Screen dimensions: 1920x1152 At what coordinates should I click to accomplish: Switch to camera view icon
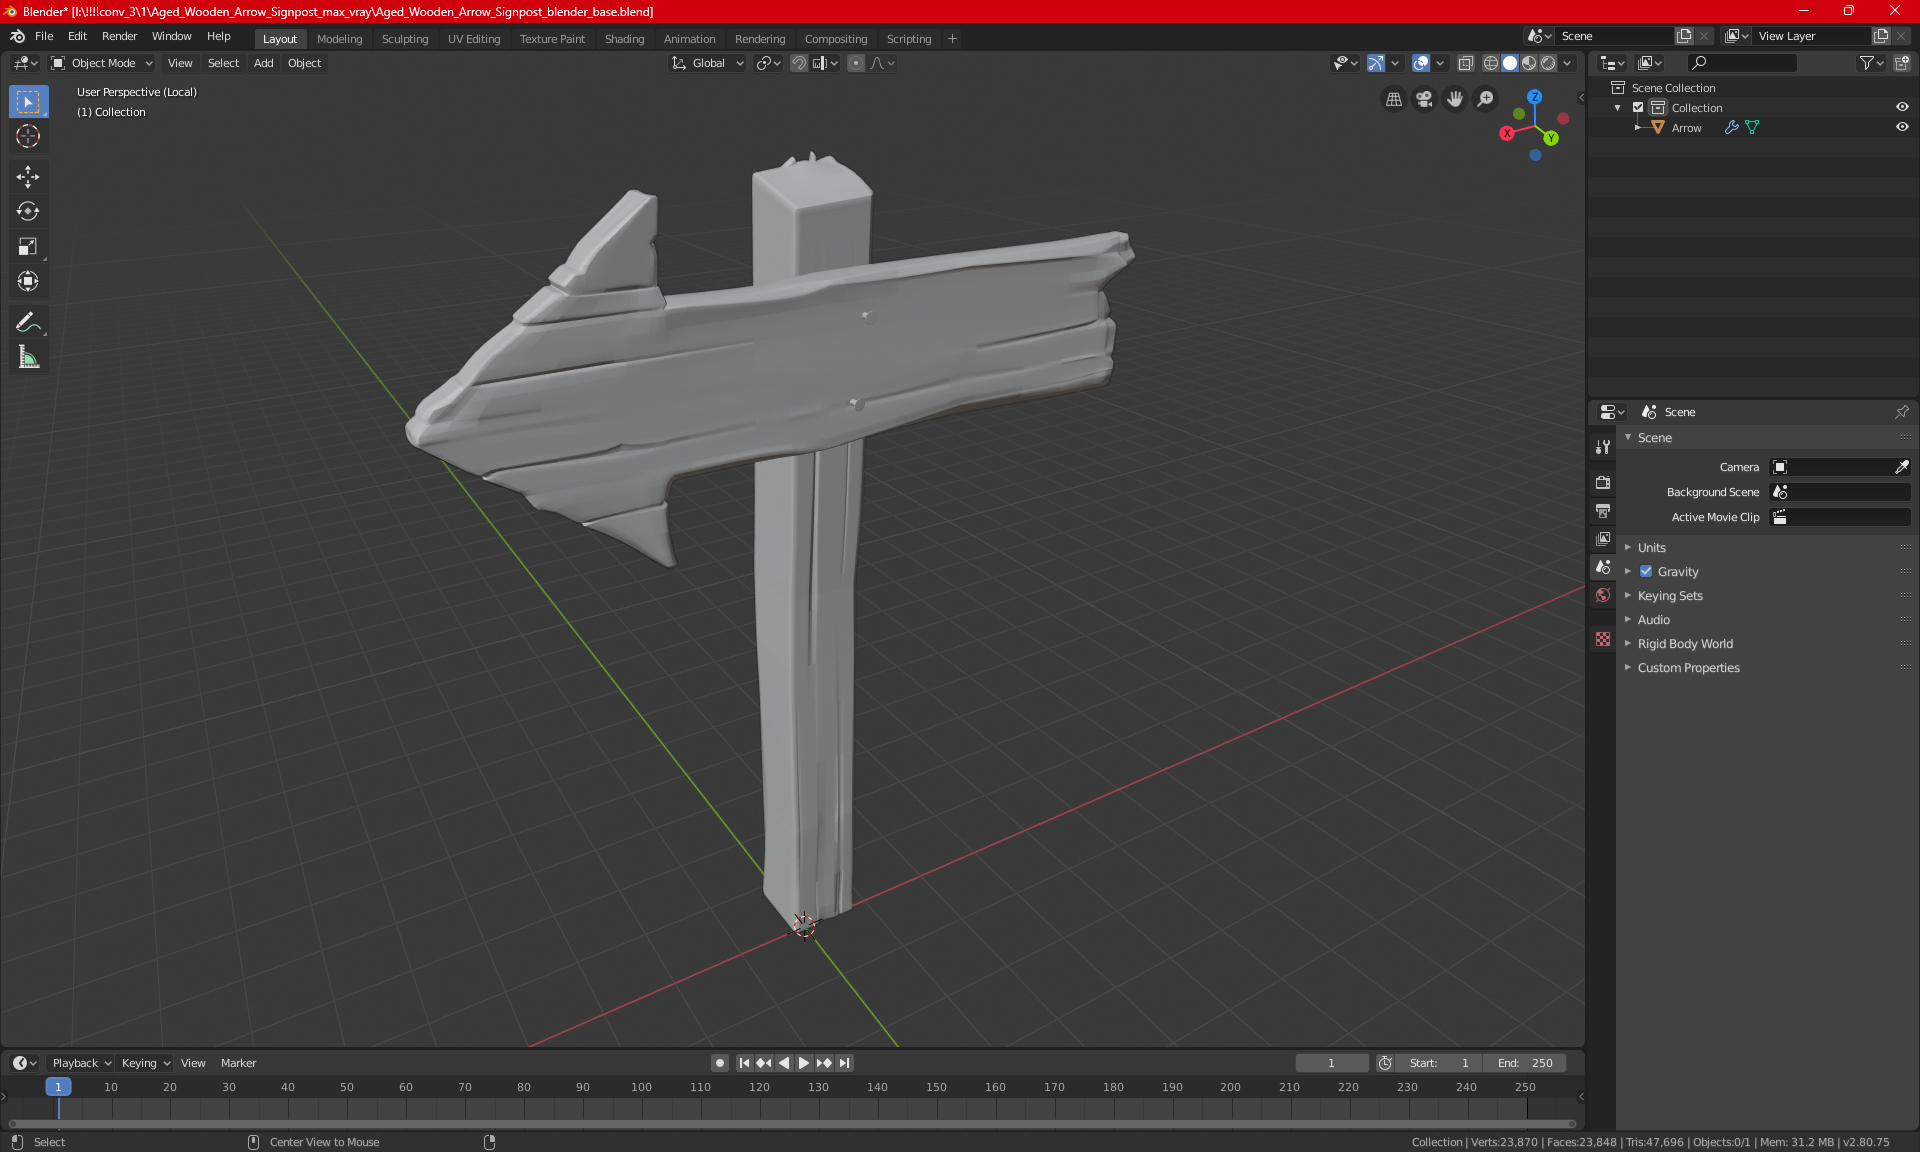coord(1424,99)
